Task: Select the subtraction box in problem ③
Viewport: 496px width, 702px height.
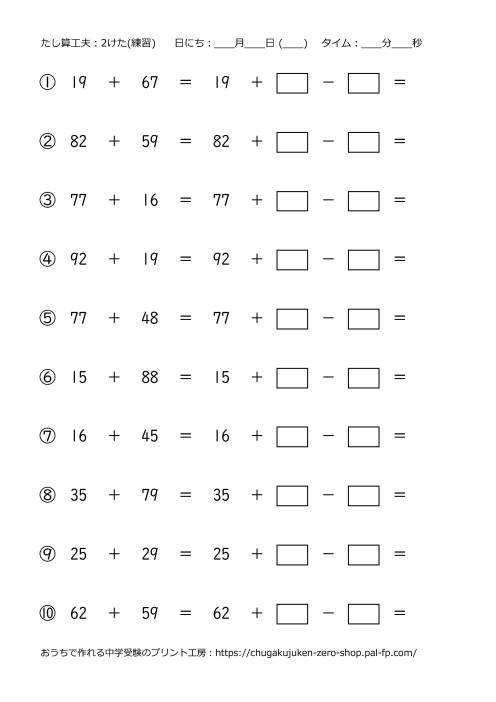Action: (363, 201)
